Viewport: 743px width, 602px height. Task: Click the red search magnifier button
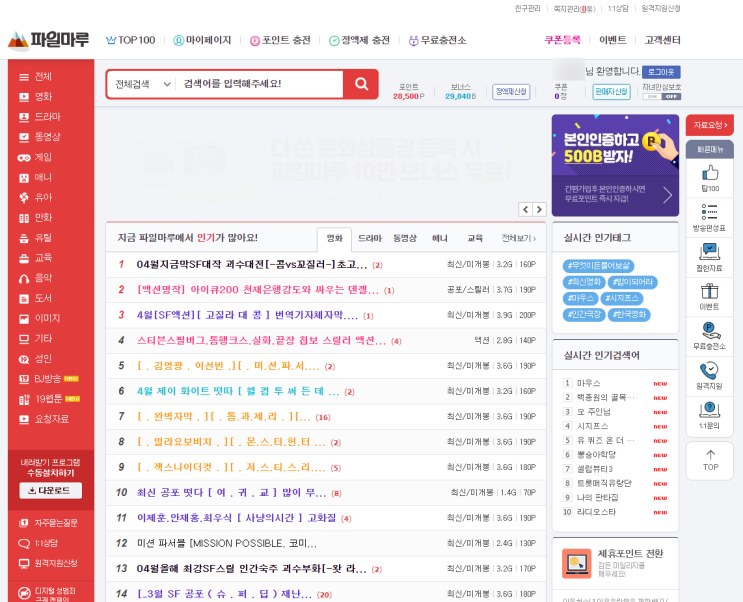(361, 84)
